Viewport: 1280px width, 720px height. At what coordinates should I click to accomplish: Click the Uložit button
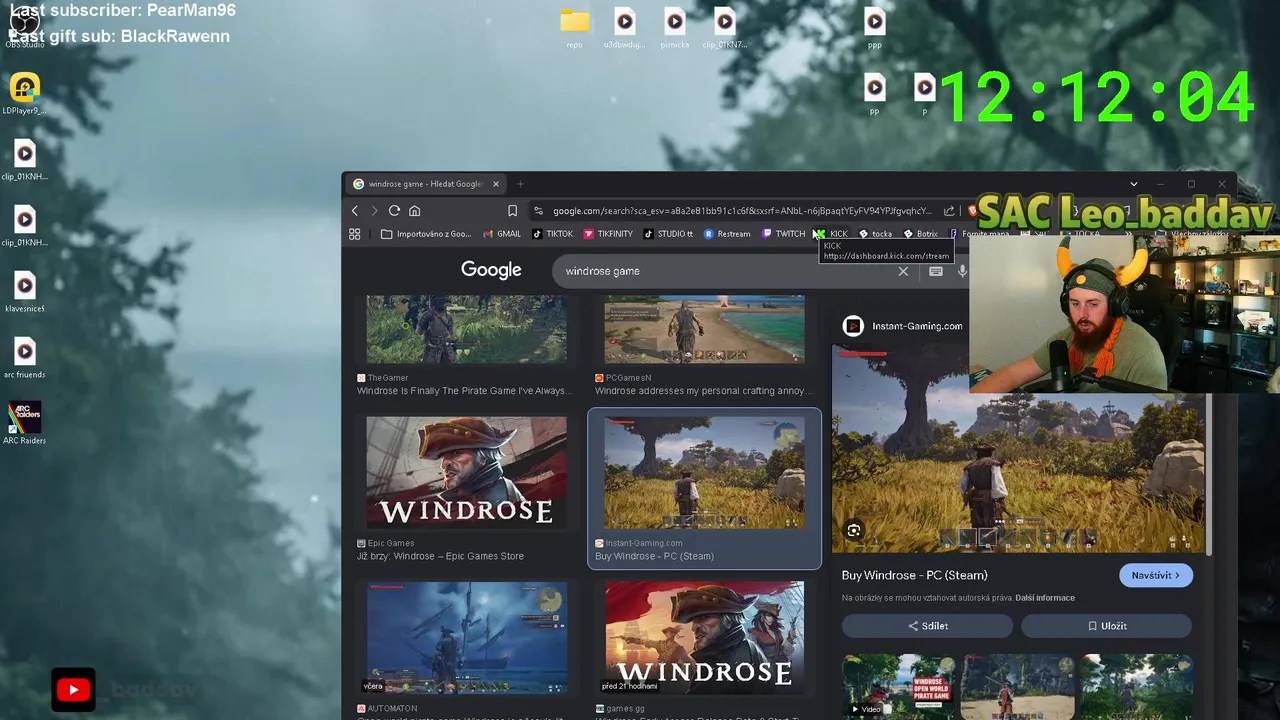pyautogui.click(x=1106, y=626)
